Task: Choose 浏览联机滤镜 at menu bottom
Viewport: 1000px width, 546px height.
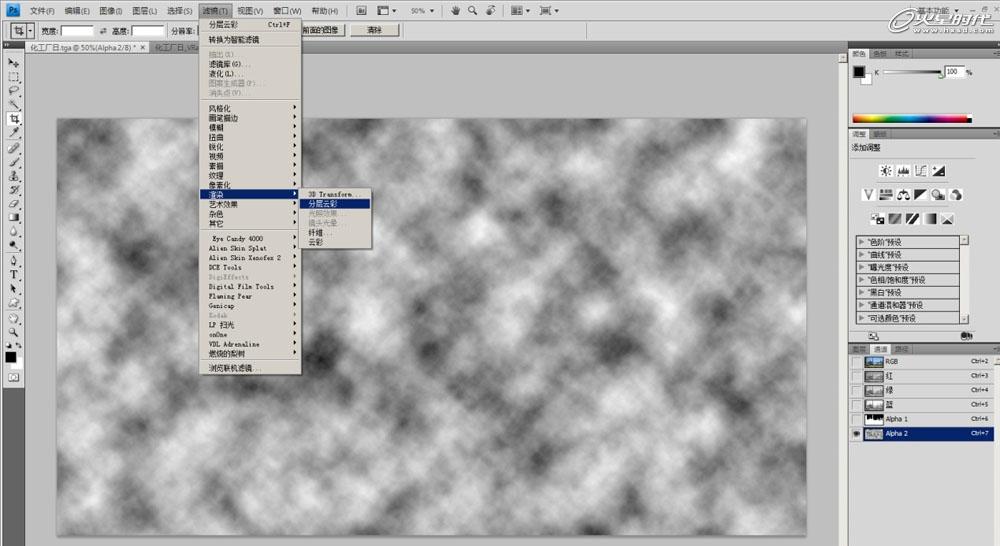Action: pos(250,368)
